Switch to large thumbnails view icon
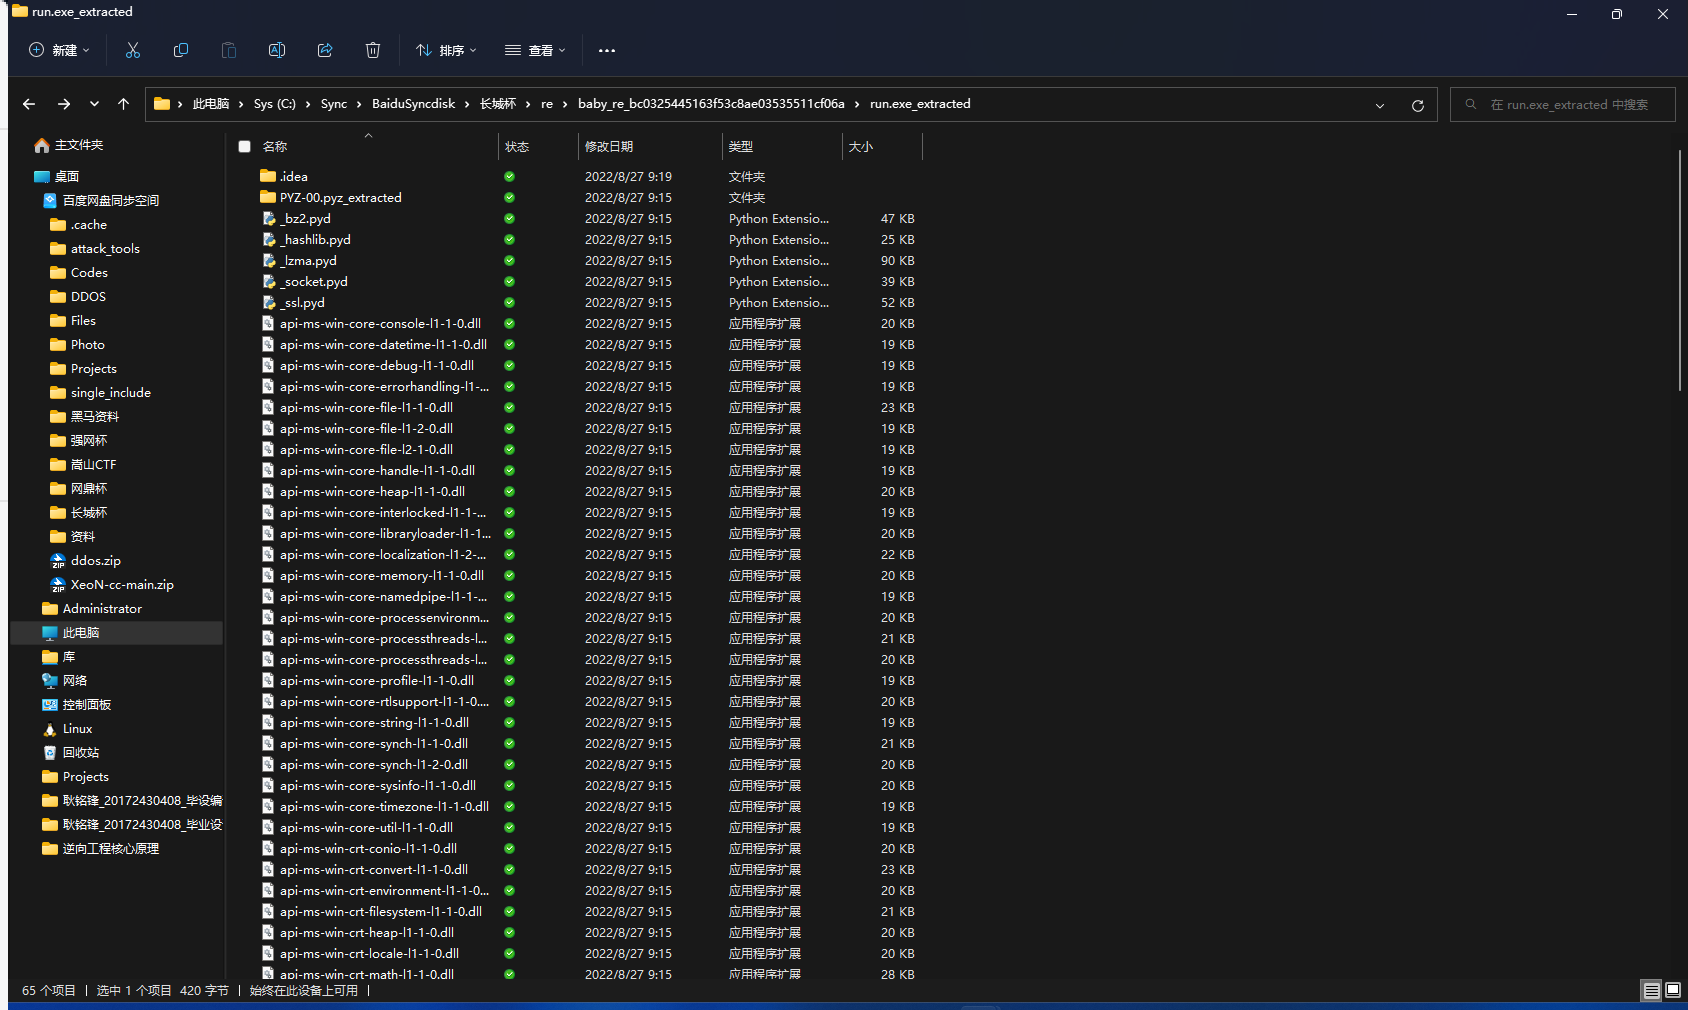This screenshot has width=1688, height=1010. point(1673,990)
